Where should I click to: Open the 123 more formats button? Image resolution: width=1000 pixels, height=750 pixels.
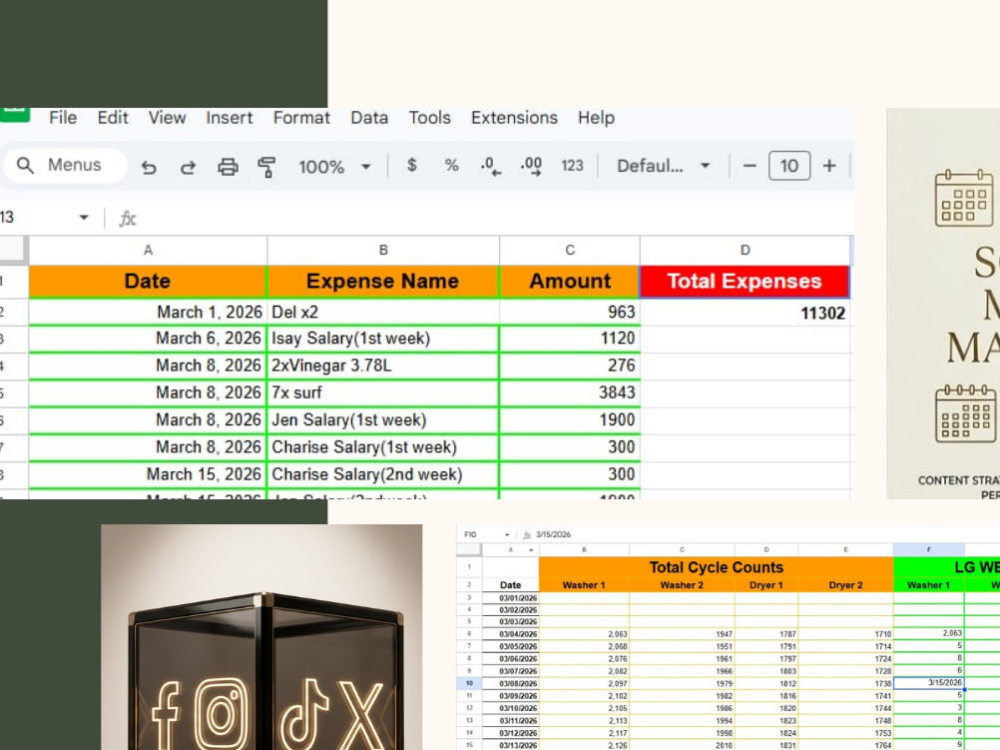572,166
